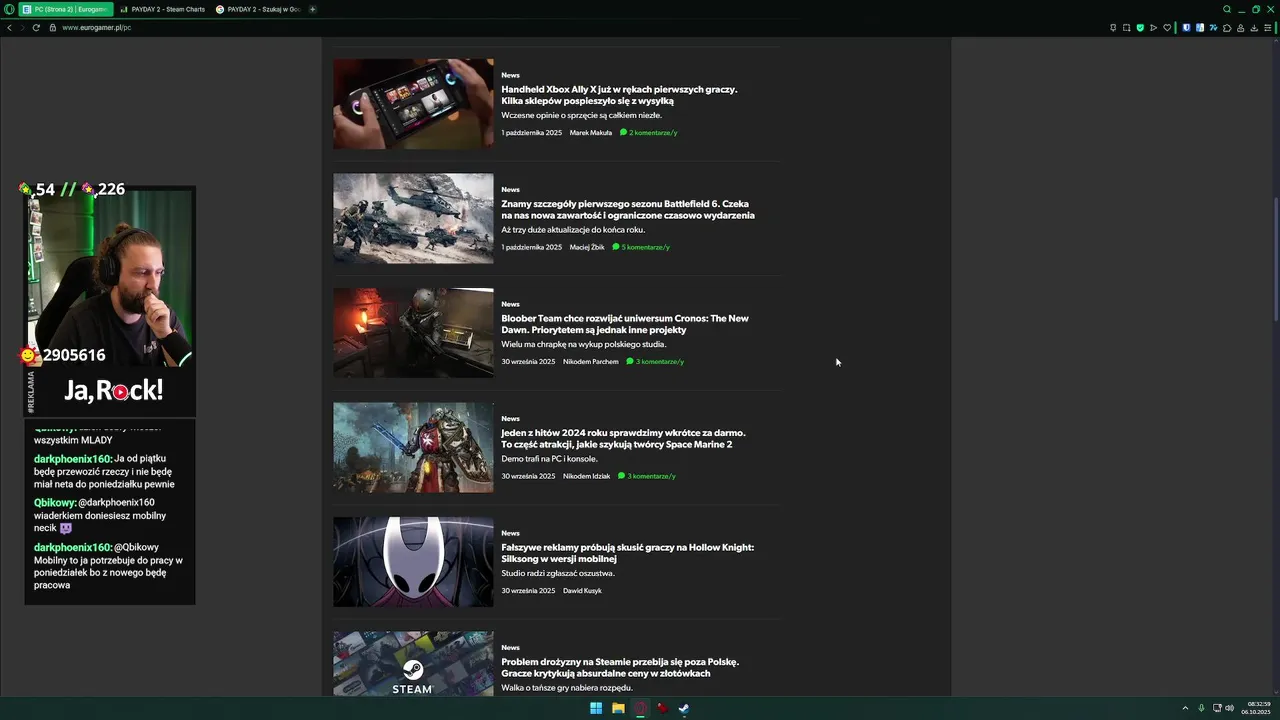
Task: Switch to PAYDAY 2 - Steam Charts tab
Action: pyautogui.click(x=162, y=9)
